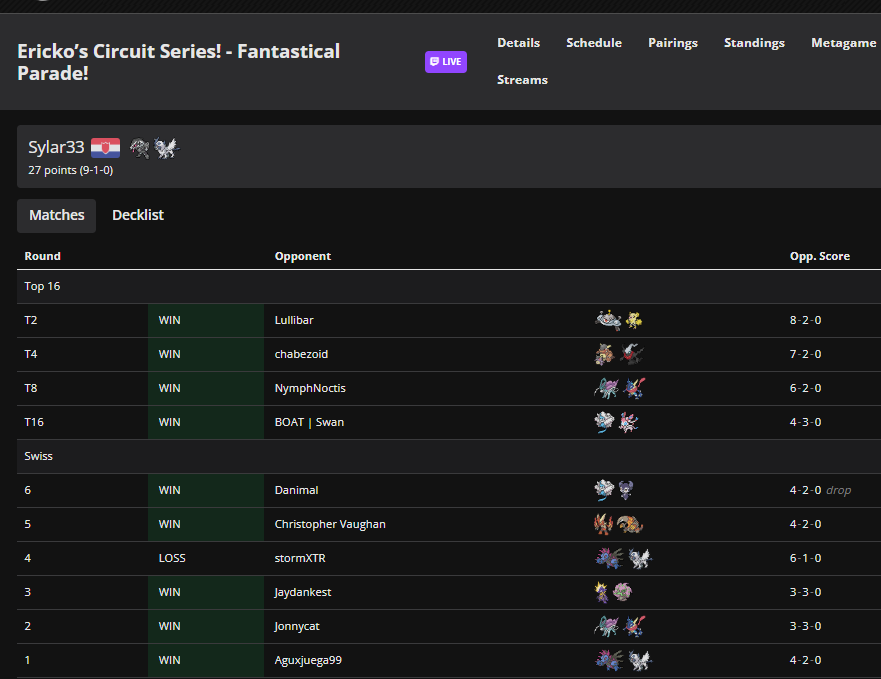Click Danimal's deck Pokémon icons
The width and height of the screenshot is (881, 679).
(614, 490)
